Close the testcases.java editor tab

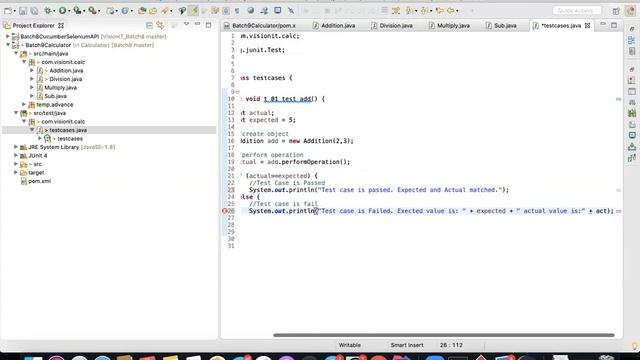click(588, 25)
